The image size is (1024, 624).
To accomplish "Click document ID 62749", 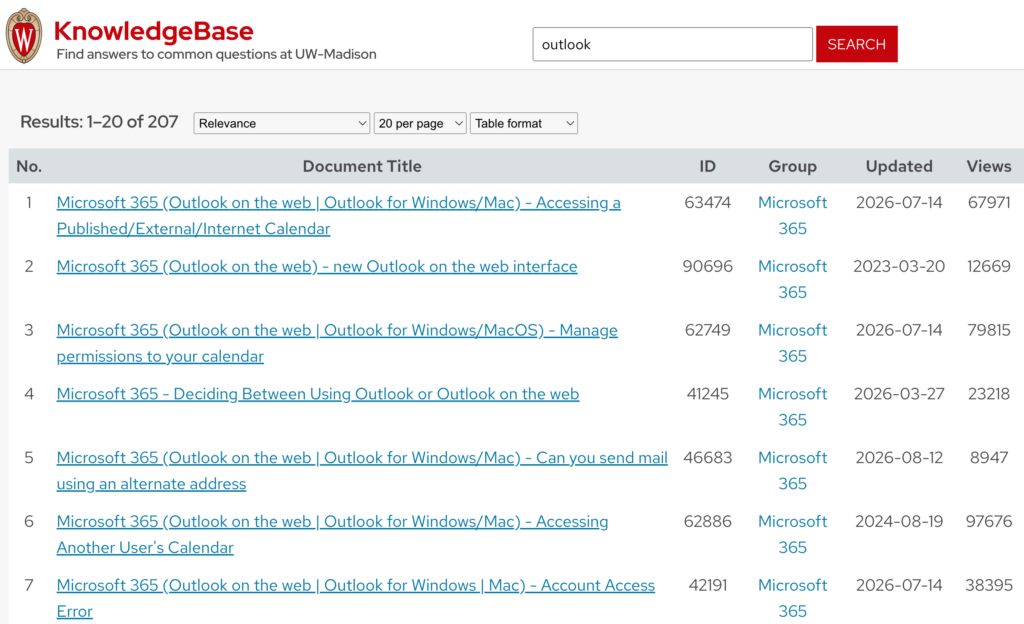I will (707, 330).
